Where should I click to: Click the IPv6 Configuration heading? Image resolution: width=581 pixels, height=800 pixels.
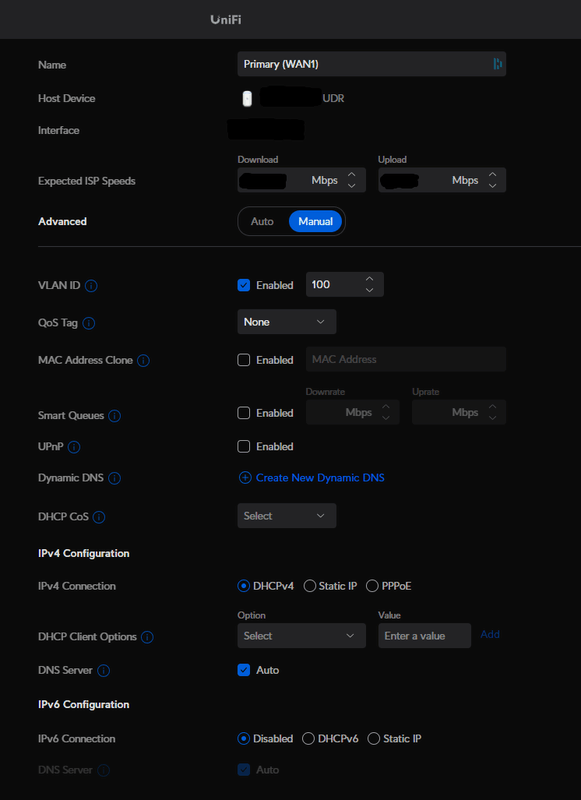tap(84, 705)
